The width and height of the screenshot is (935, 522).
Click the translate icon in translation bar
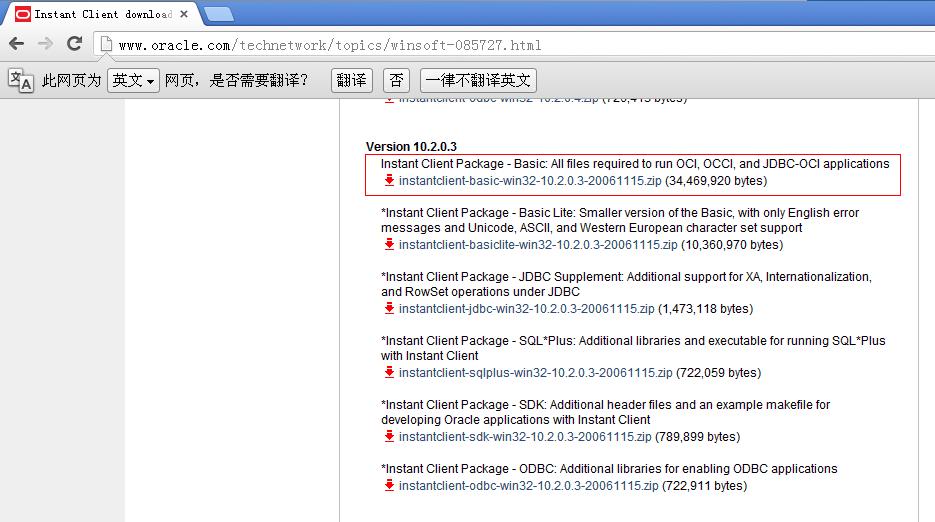pos(21,81)
